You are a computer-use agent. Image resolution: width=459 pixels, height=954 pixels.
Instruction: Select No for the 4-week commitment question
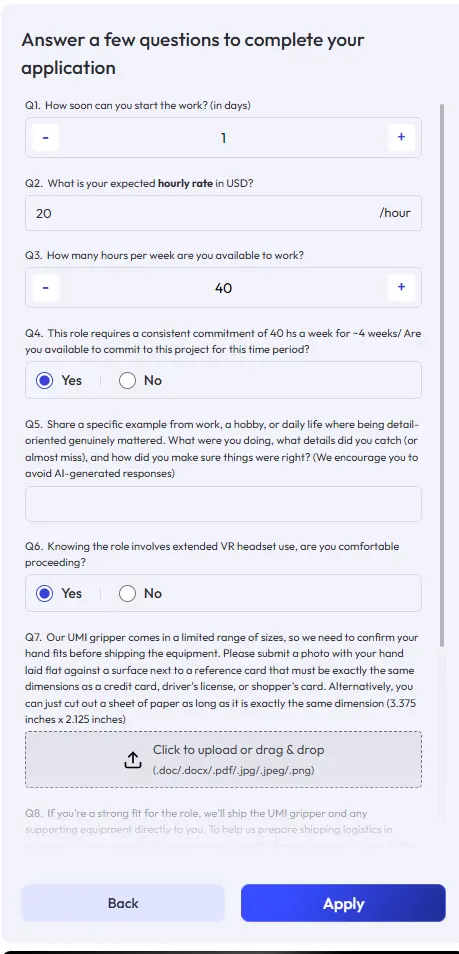(127, 381)
